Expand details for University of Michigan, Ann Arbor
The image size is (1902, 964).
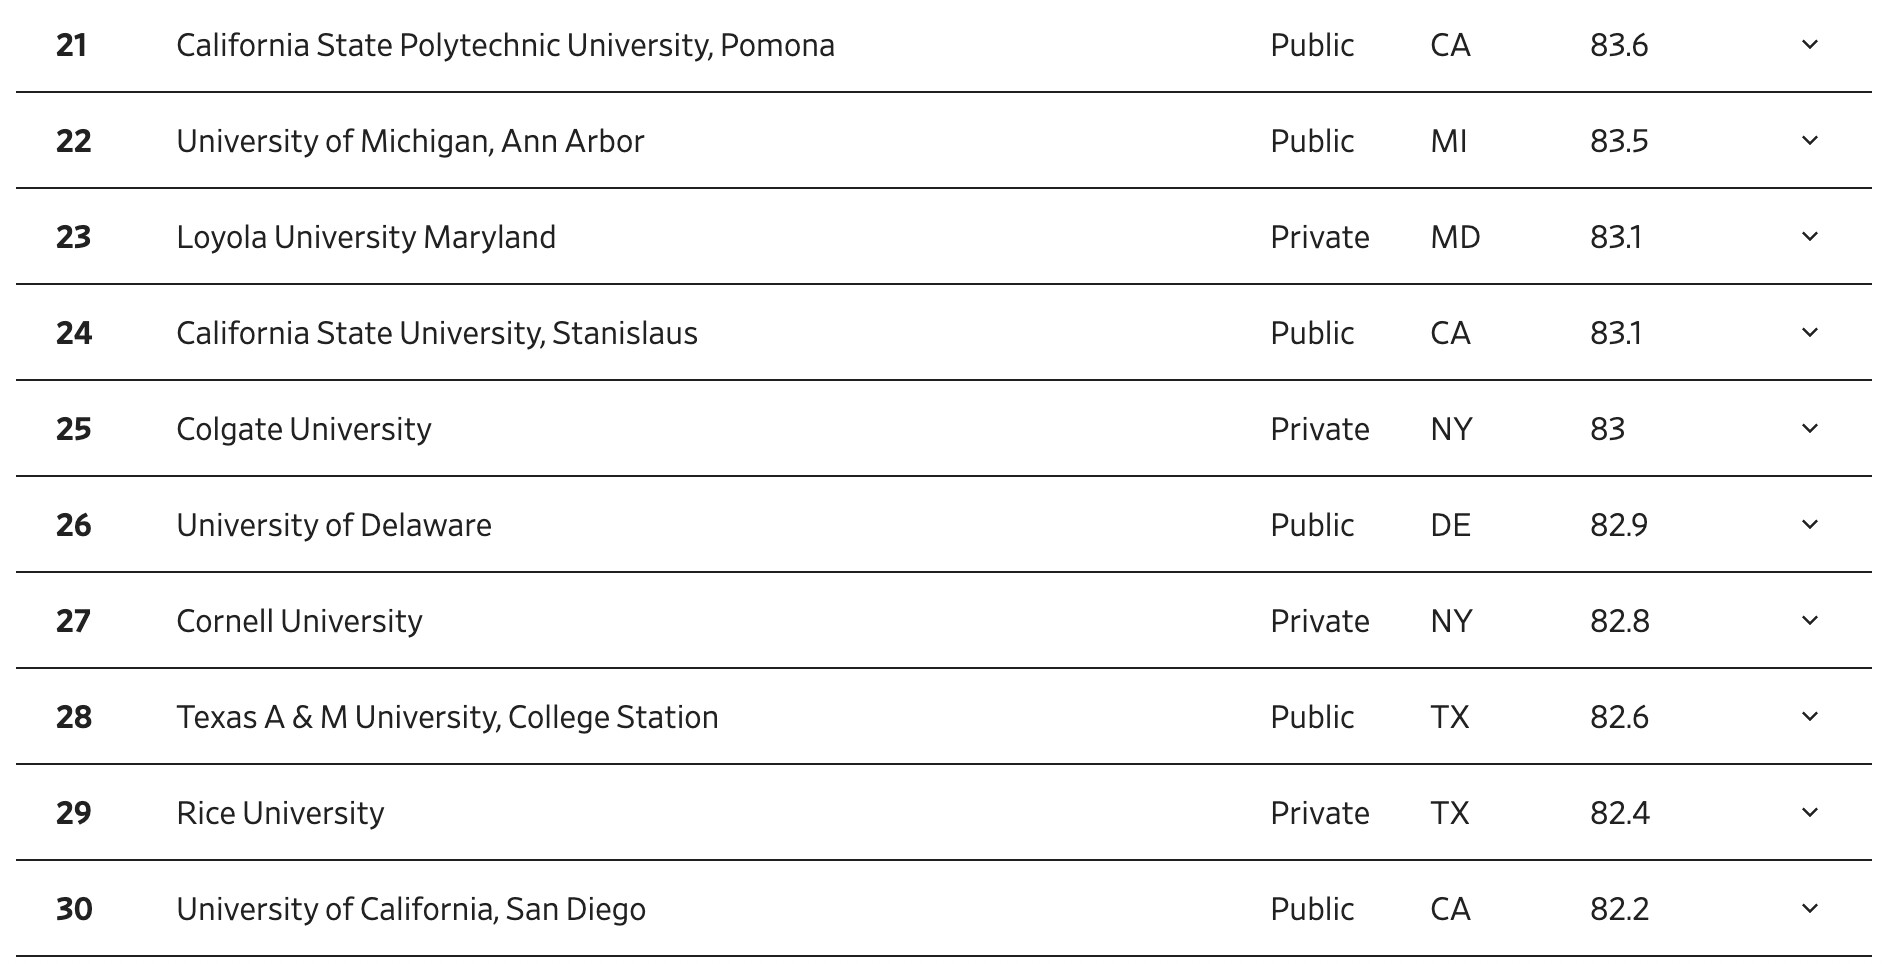coord(1809,141)
